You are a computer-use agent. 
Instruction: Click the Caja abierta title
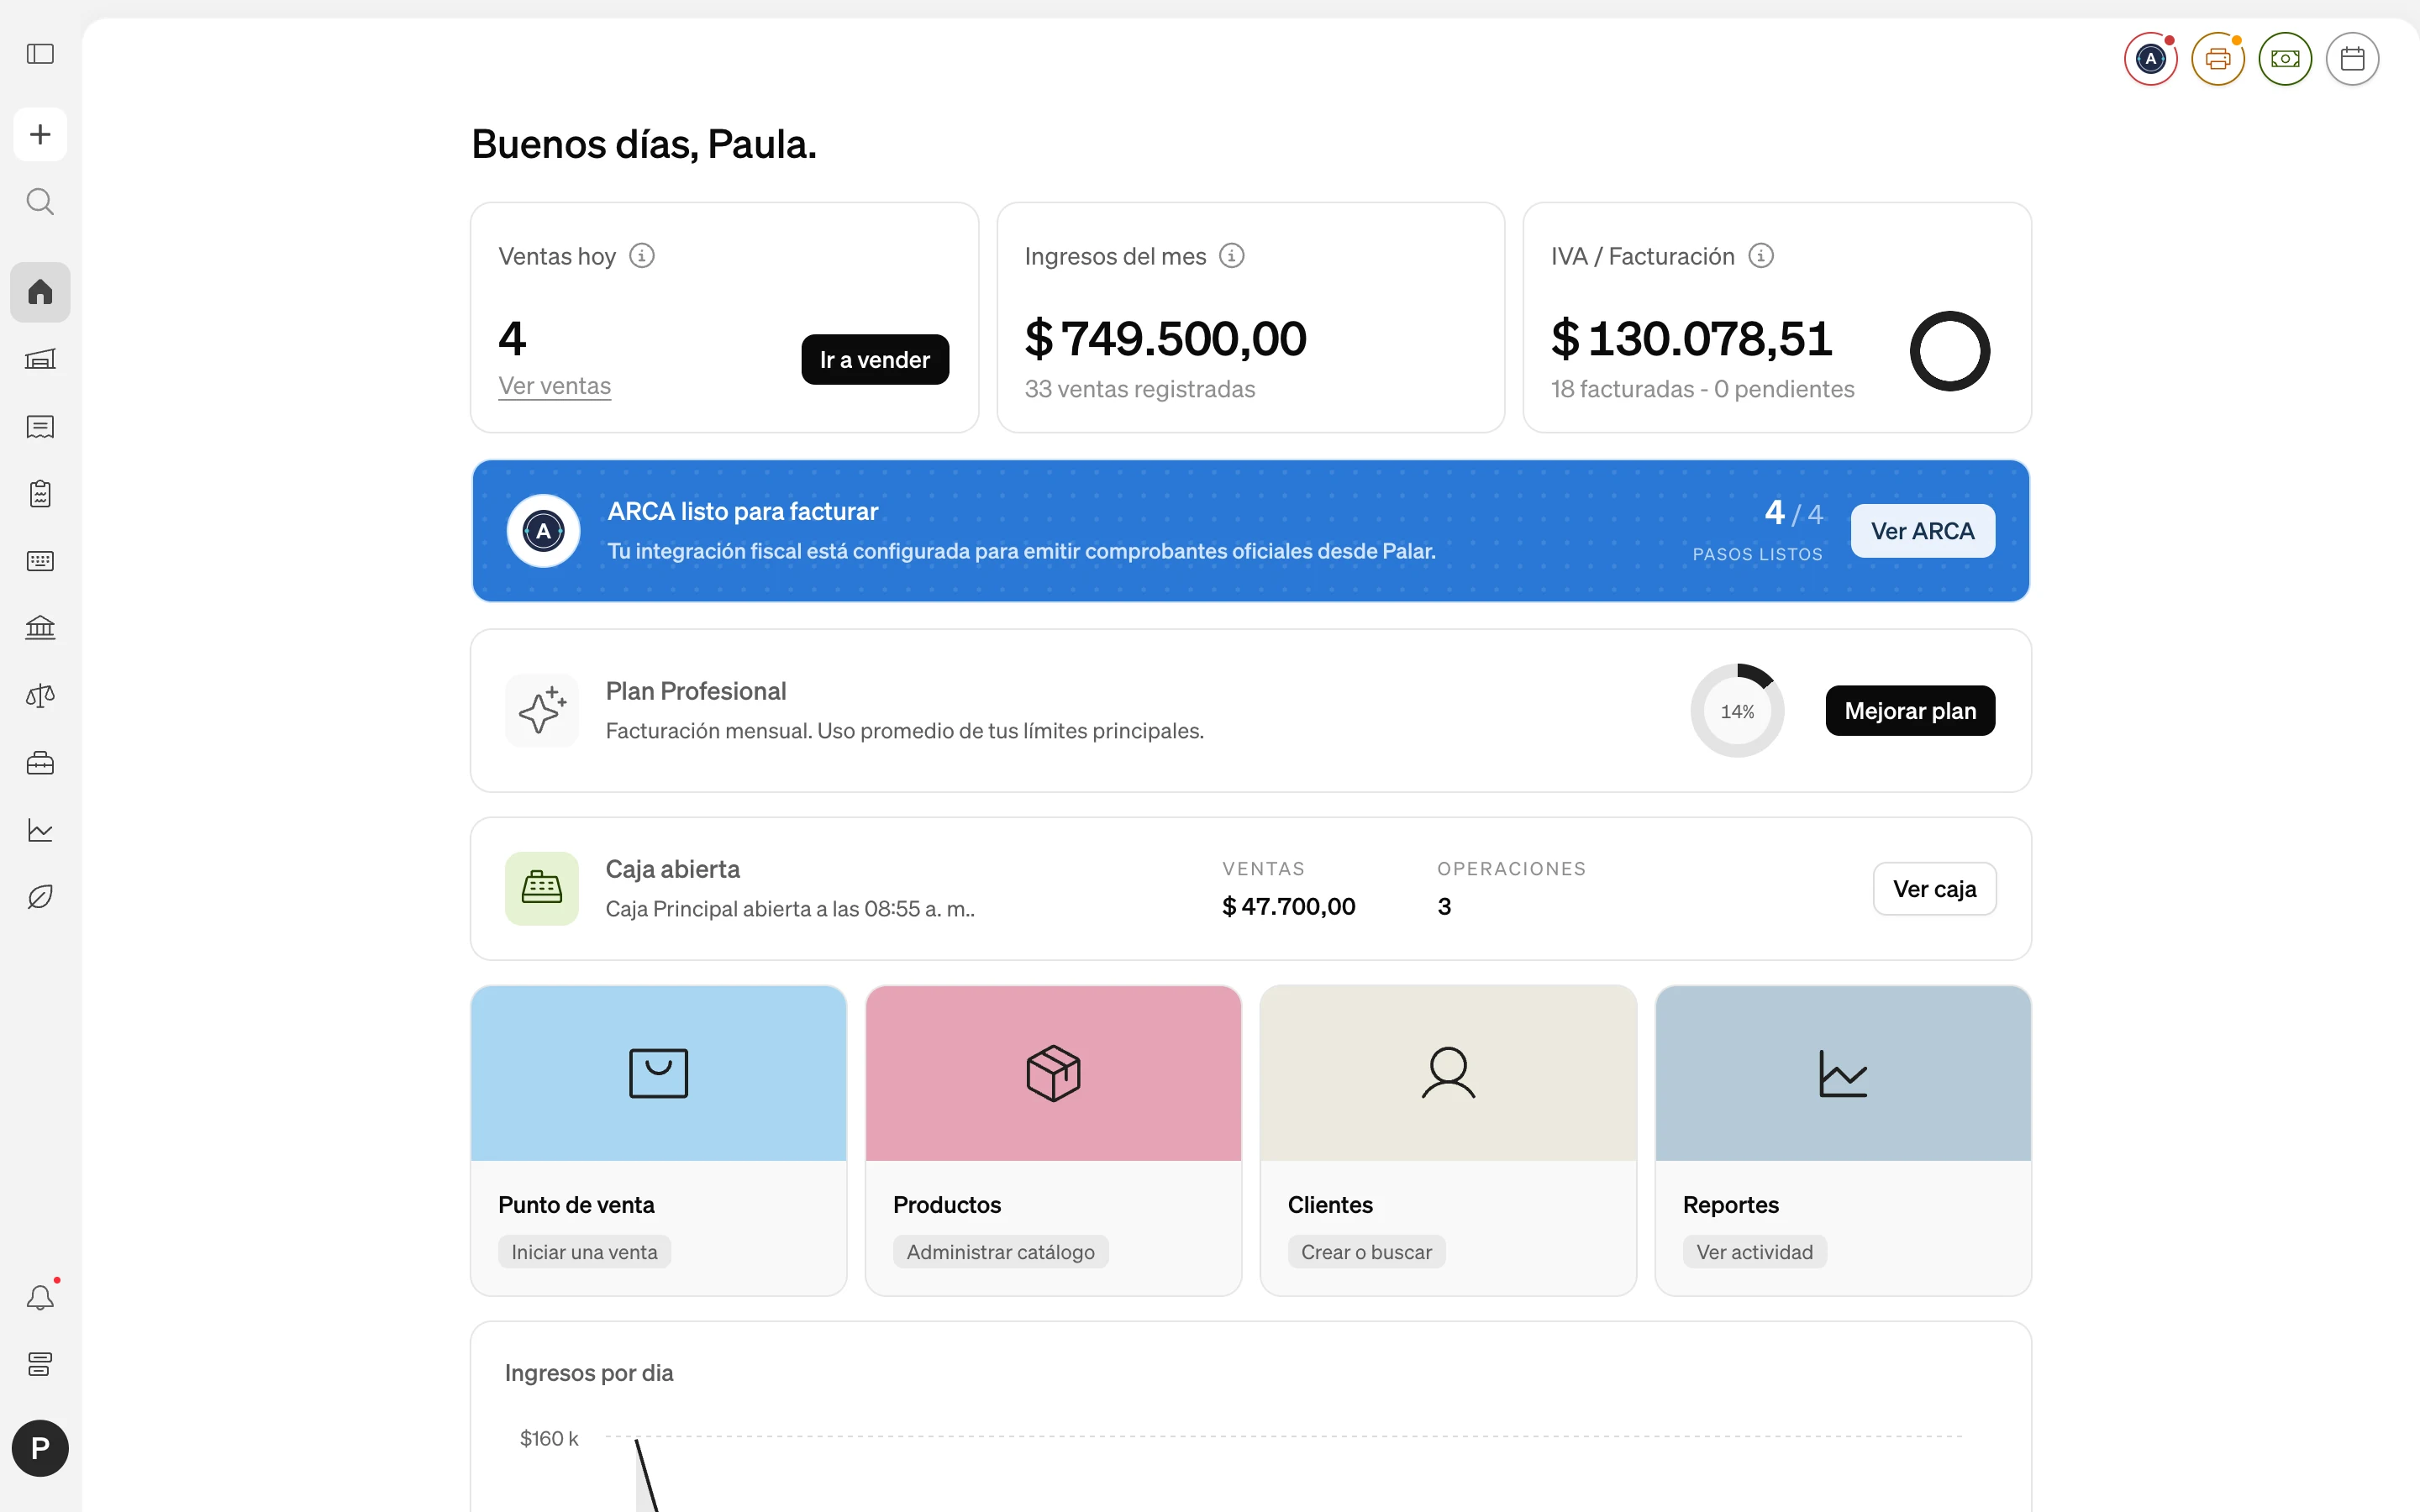tap(672, 869)
